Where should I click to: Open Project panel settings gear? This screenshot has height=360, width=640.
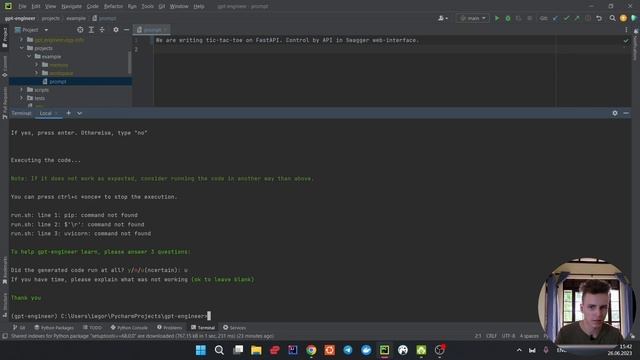116,30
